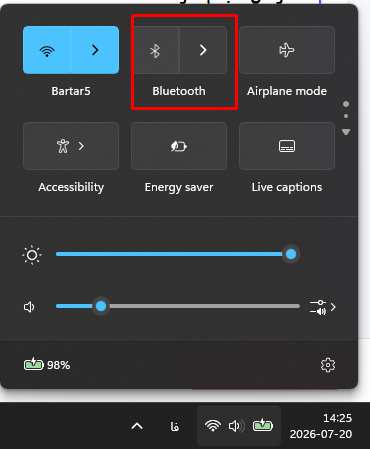The width and height of the screenshot is (370, 449).
Task: Click taskbar Wi-Fi tray icon
Action: [213, 426]
